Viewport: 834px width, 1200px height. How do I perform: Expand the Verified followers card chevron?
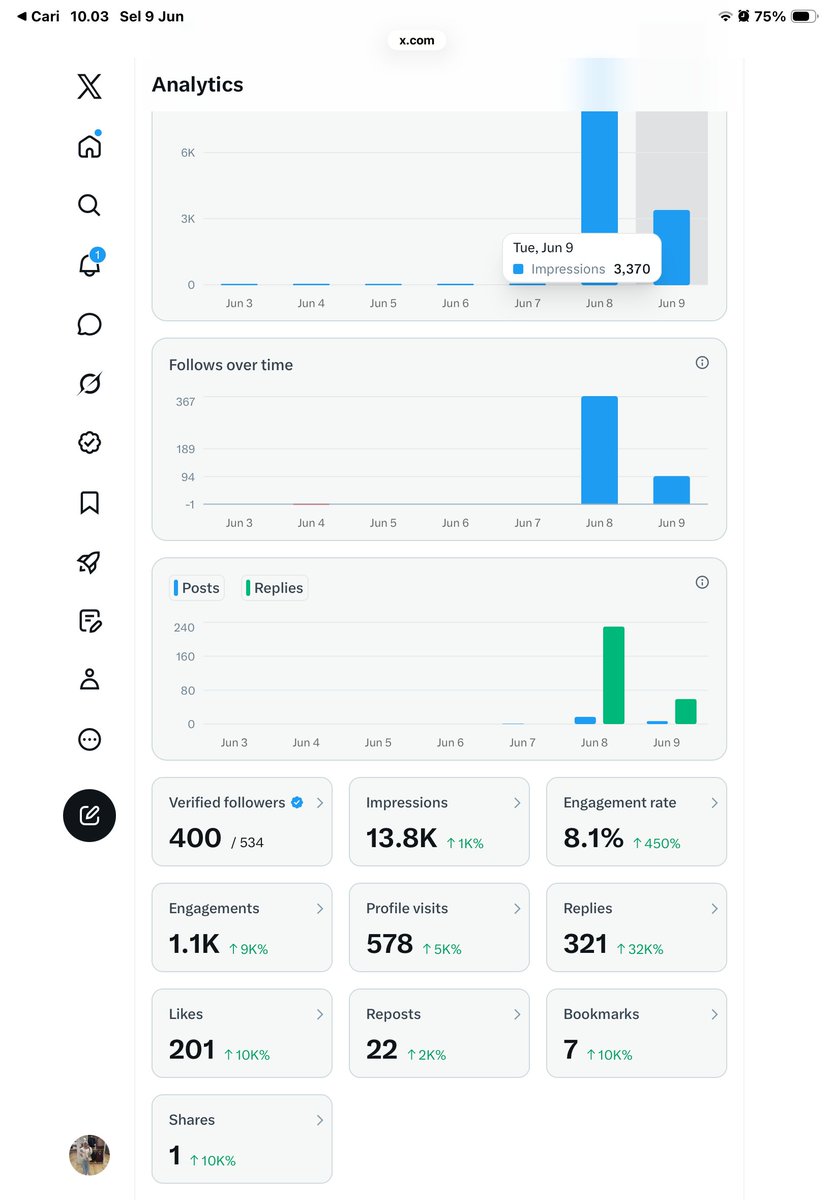coord(320,803)
